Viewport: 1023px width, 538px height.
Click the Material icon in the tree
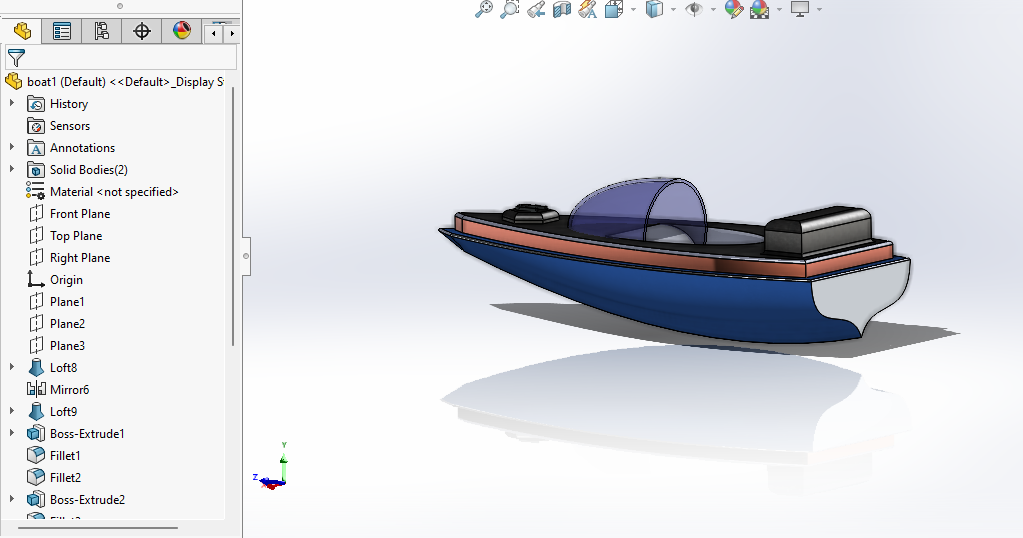point(35,190)
